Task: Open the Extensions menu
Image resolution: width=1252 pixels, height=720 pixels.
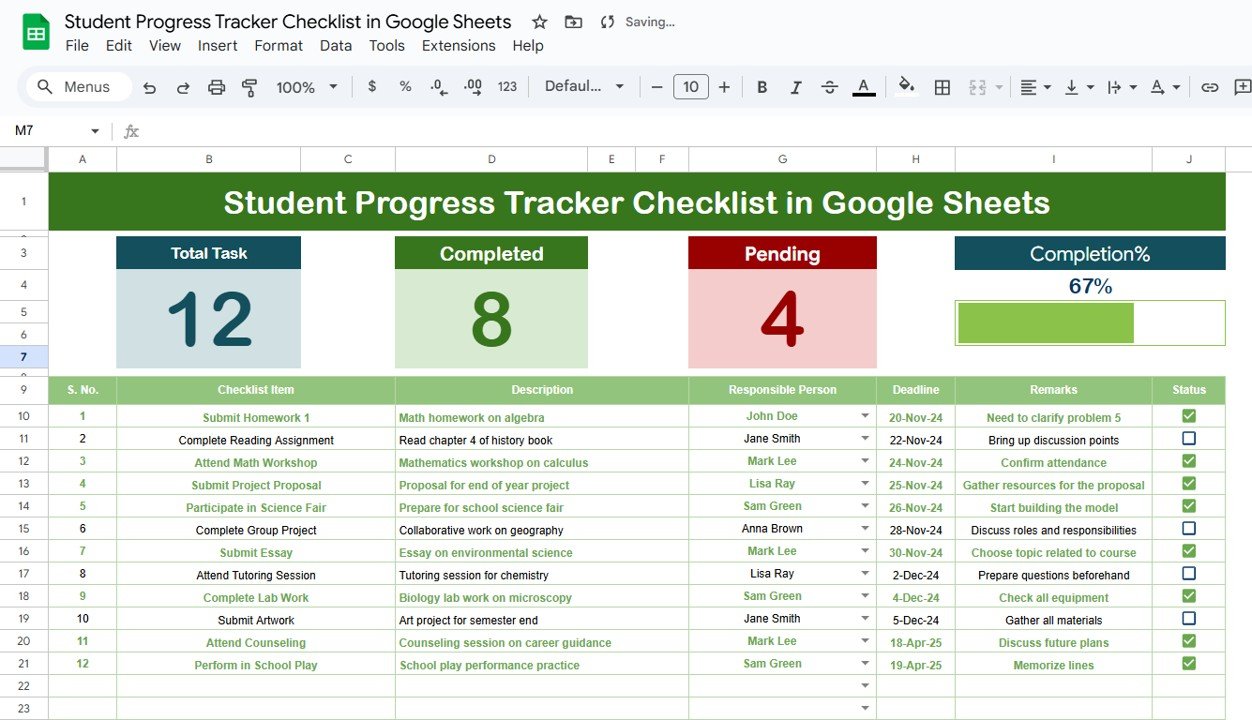Action: click(x=459, y=46)
